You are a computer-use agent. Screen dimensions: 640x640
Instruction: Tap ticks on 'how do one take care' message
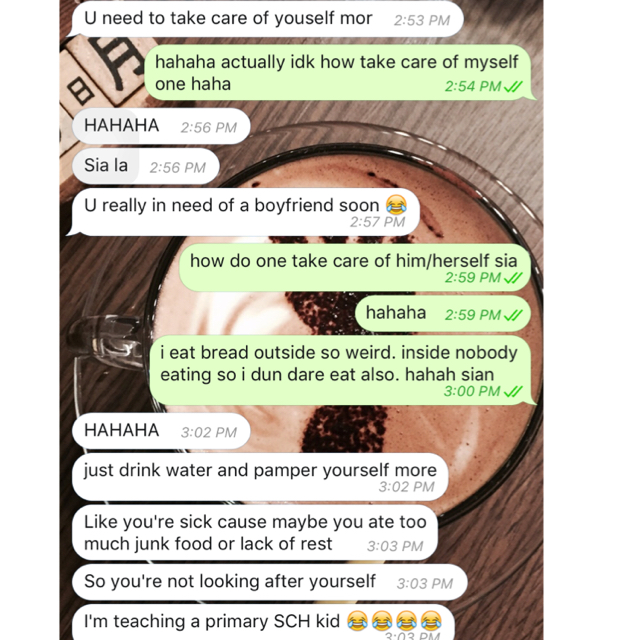click(x=513, y=278)
